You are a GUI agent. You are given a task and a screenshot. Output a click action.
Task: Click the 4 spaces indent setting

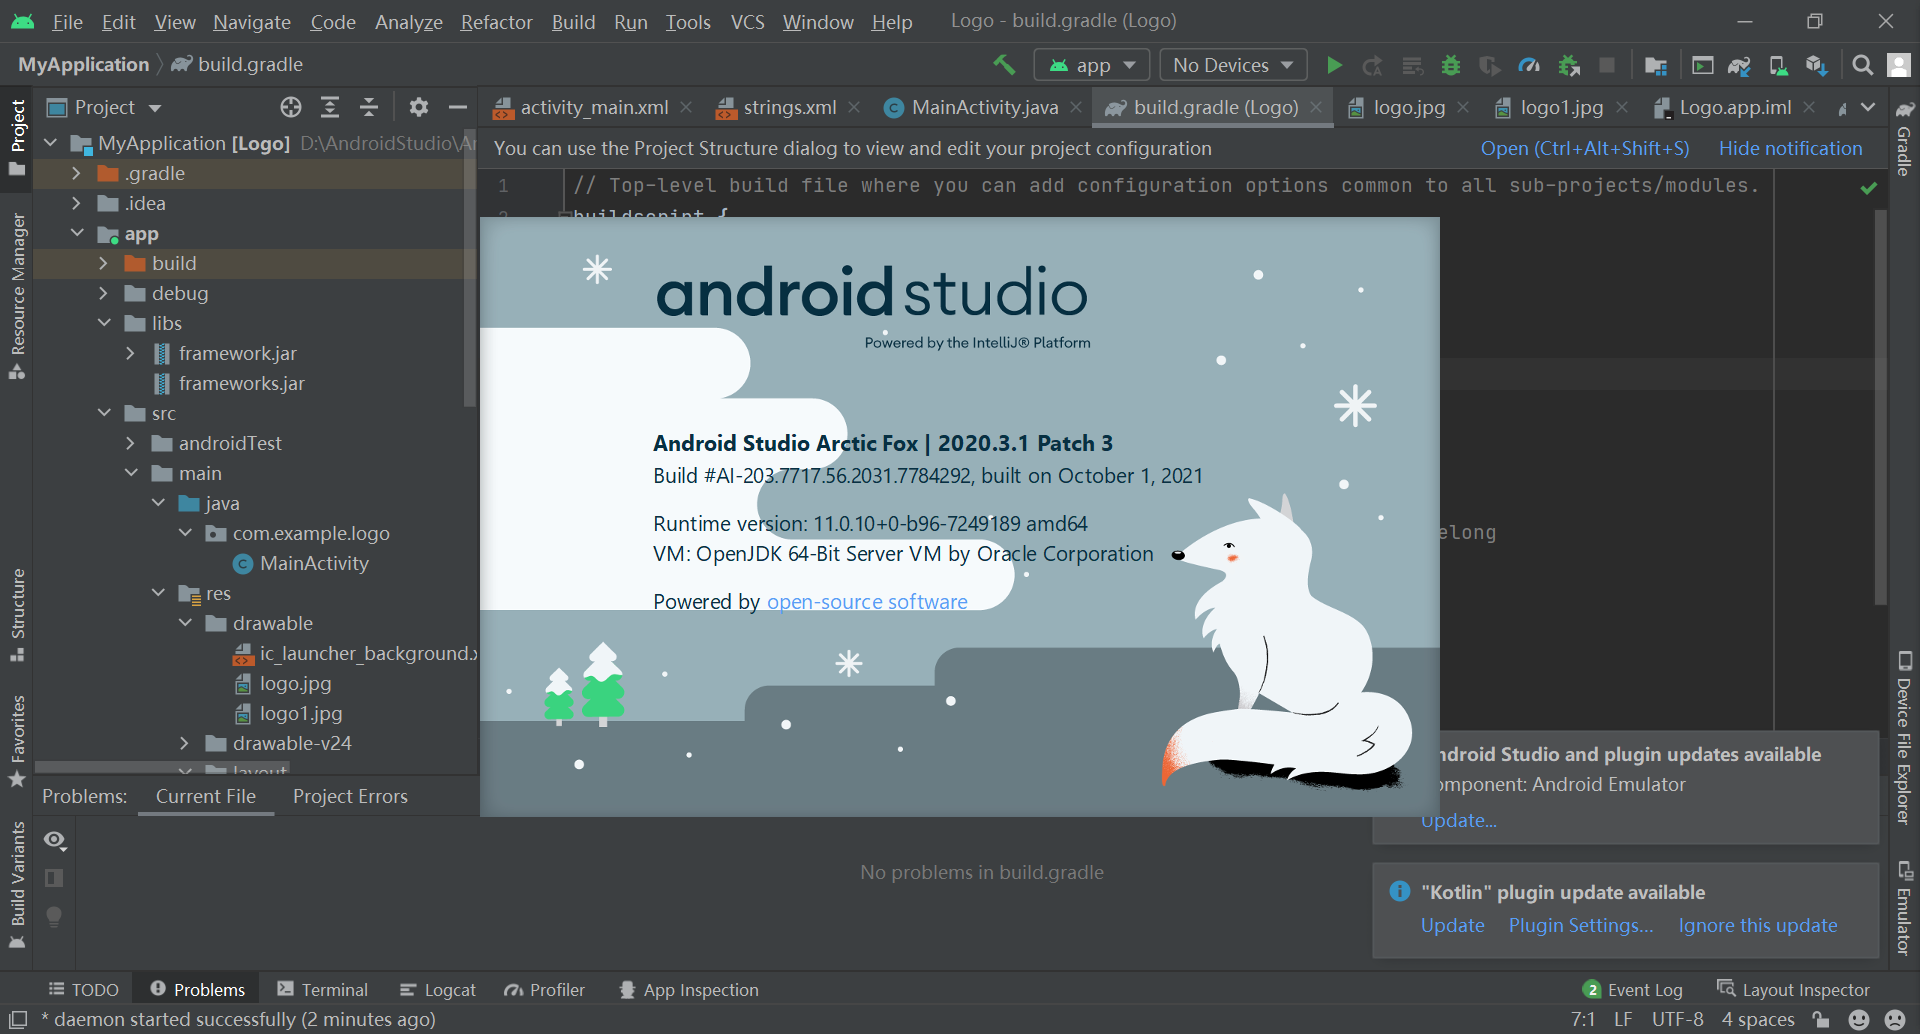[1757, 1019]
